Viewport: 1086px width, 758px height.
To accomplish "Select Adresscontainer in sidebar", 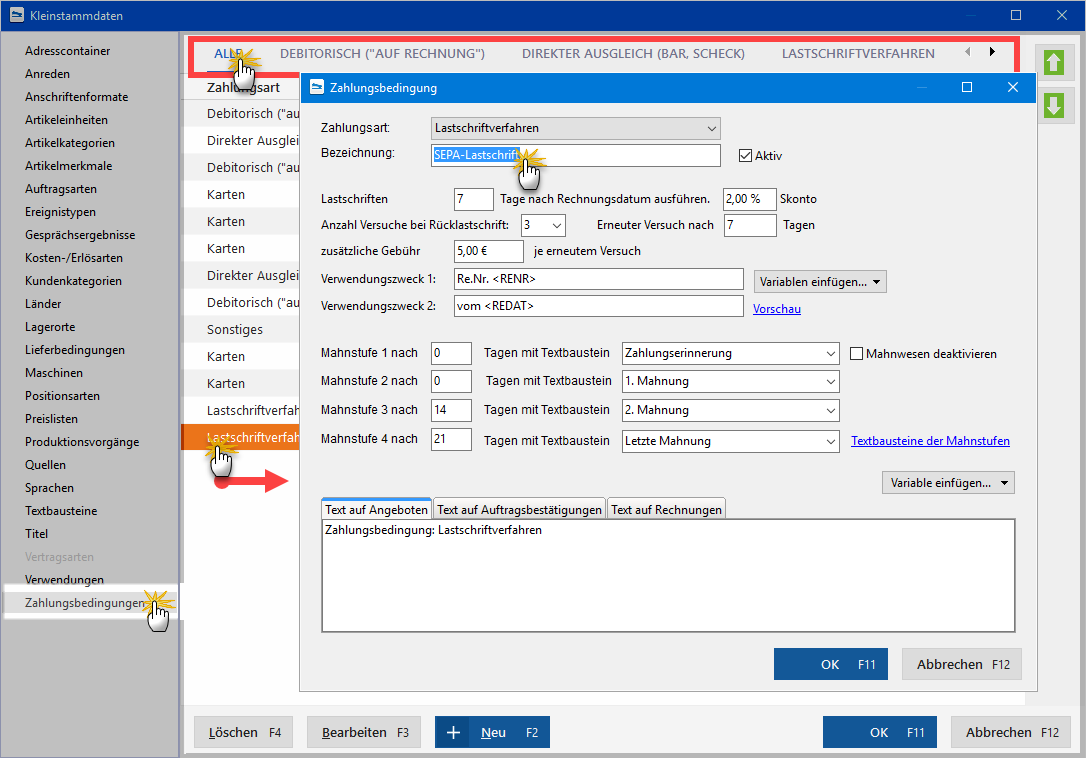I will pyautogui.click(x=68, y=51).
